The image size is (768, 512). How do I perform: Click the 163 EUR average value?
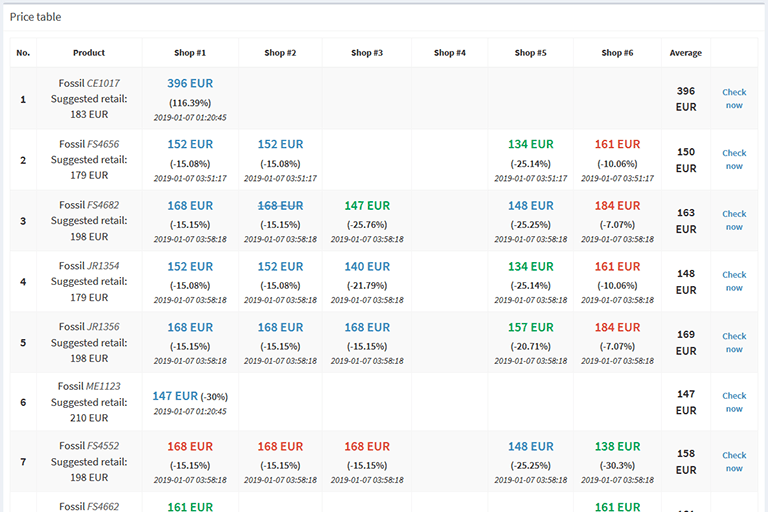686,220
